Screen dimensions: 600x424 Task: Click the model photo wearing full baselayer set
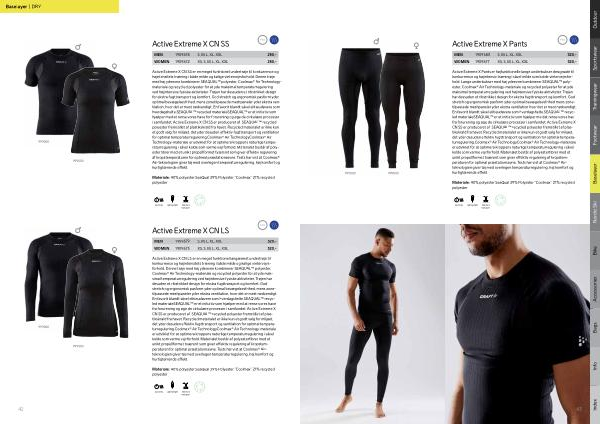click(372, 324)
